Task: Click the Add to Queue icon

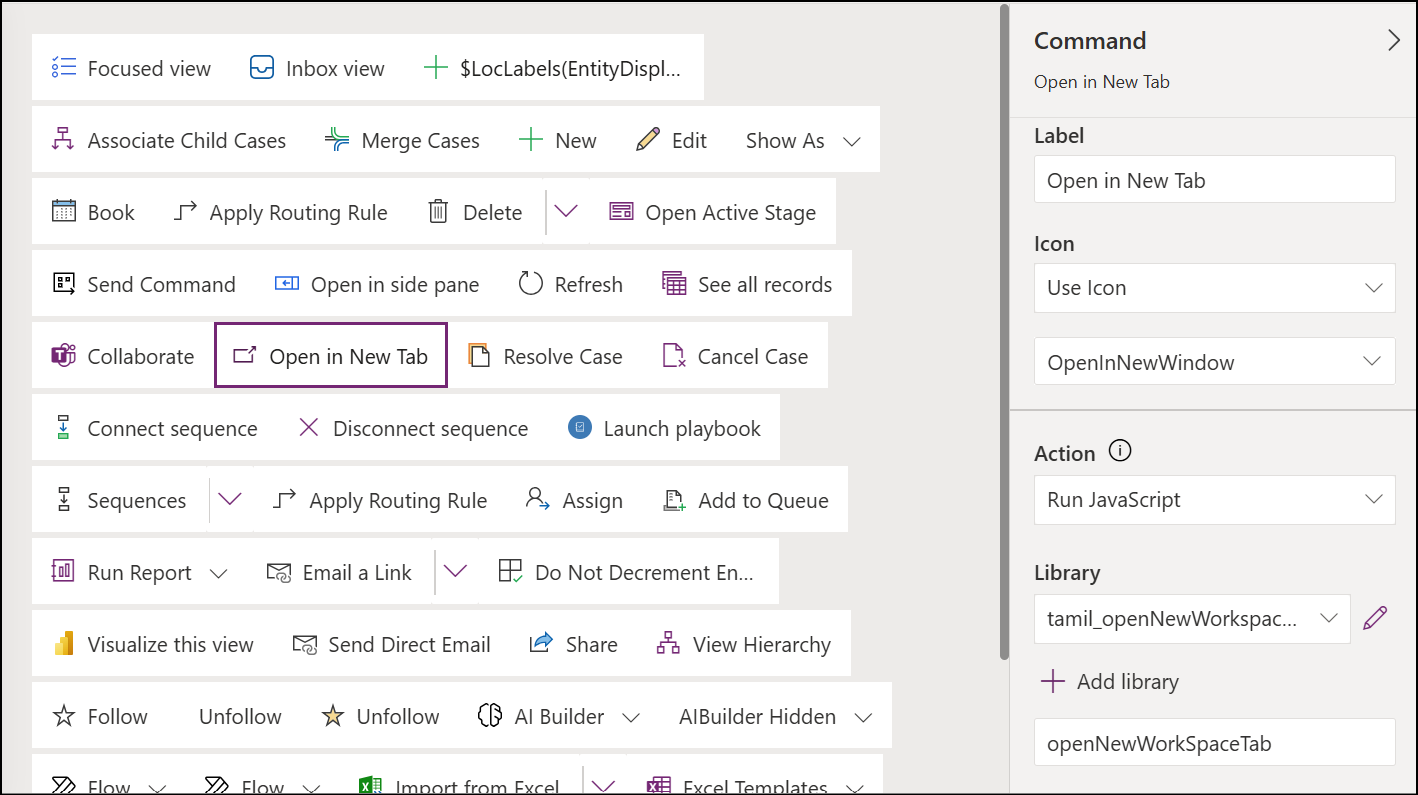Action: click(x=674, y=500)
